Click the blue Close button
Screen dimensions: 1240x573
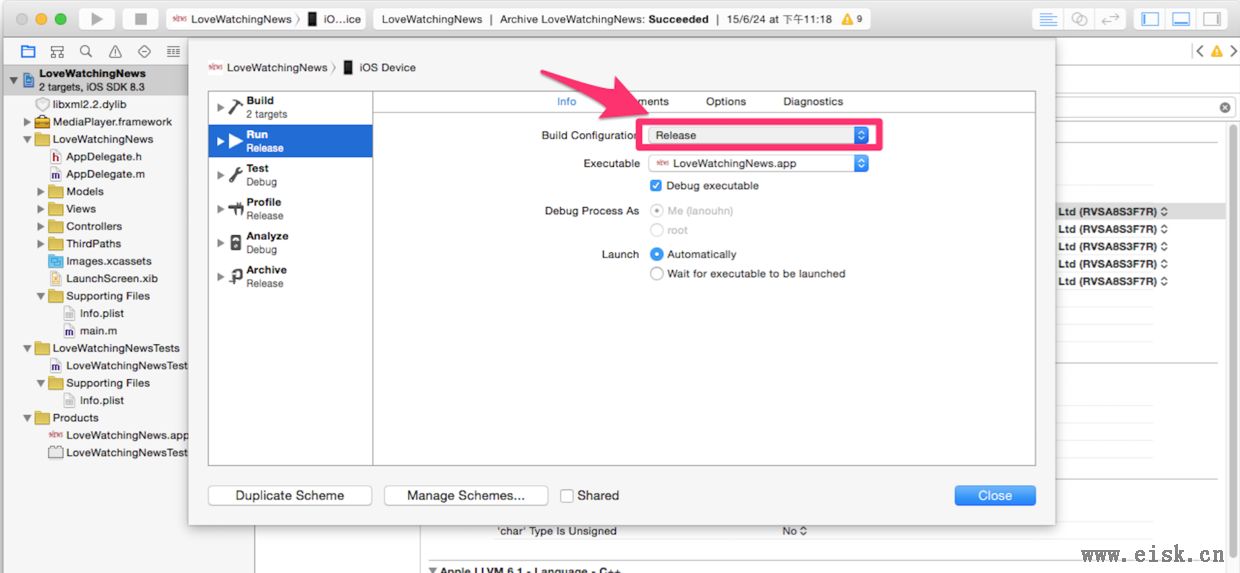995,496
